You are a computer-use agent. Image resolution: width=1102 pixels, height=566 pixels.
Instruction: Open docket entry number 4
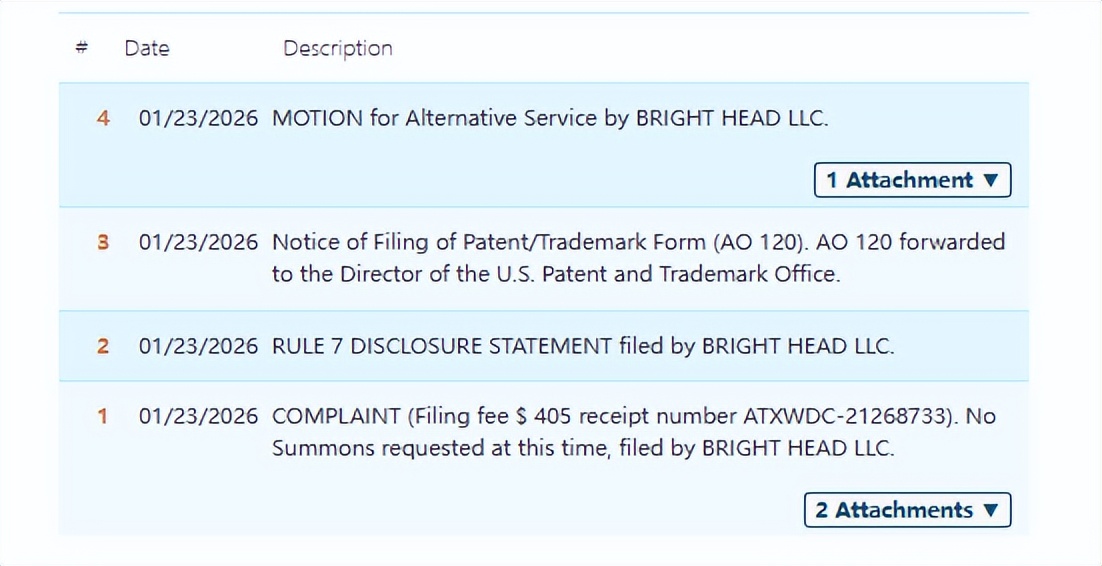pyautogui.click(x=103, y=118)
